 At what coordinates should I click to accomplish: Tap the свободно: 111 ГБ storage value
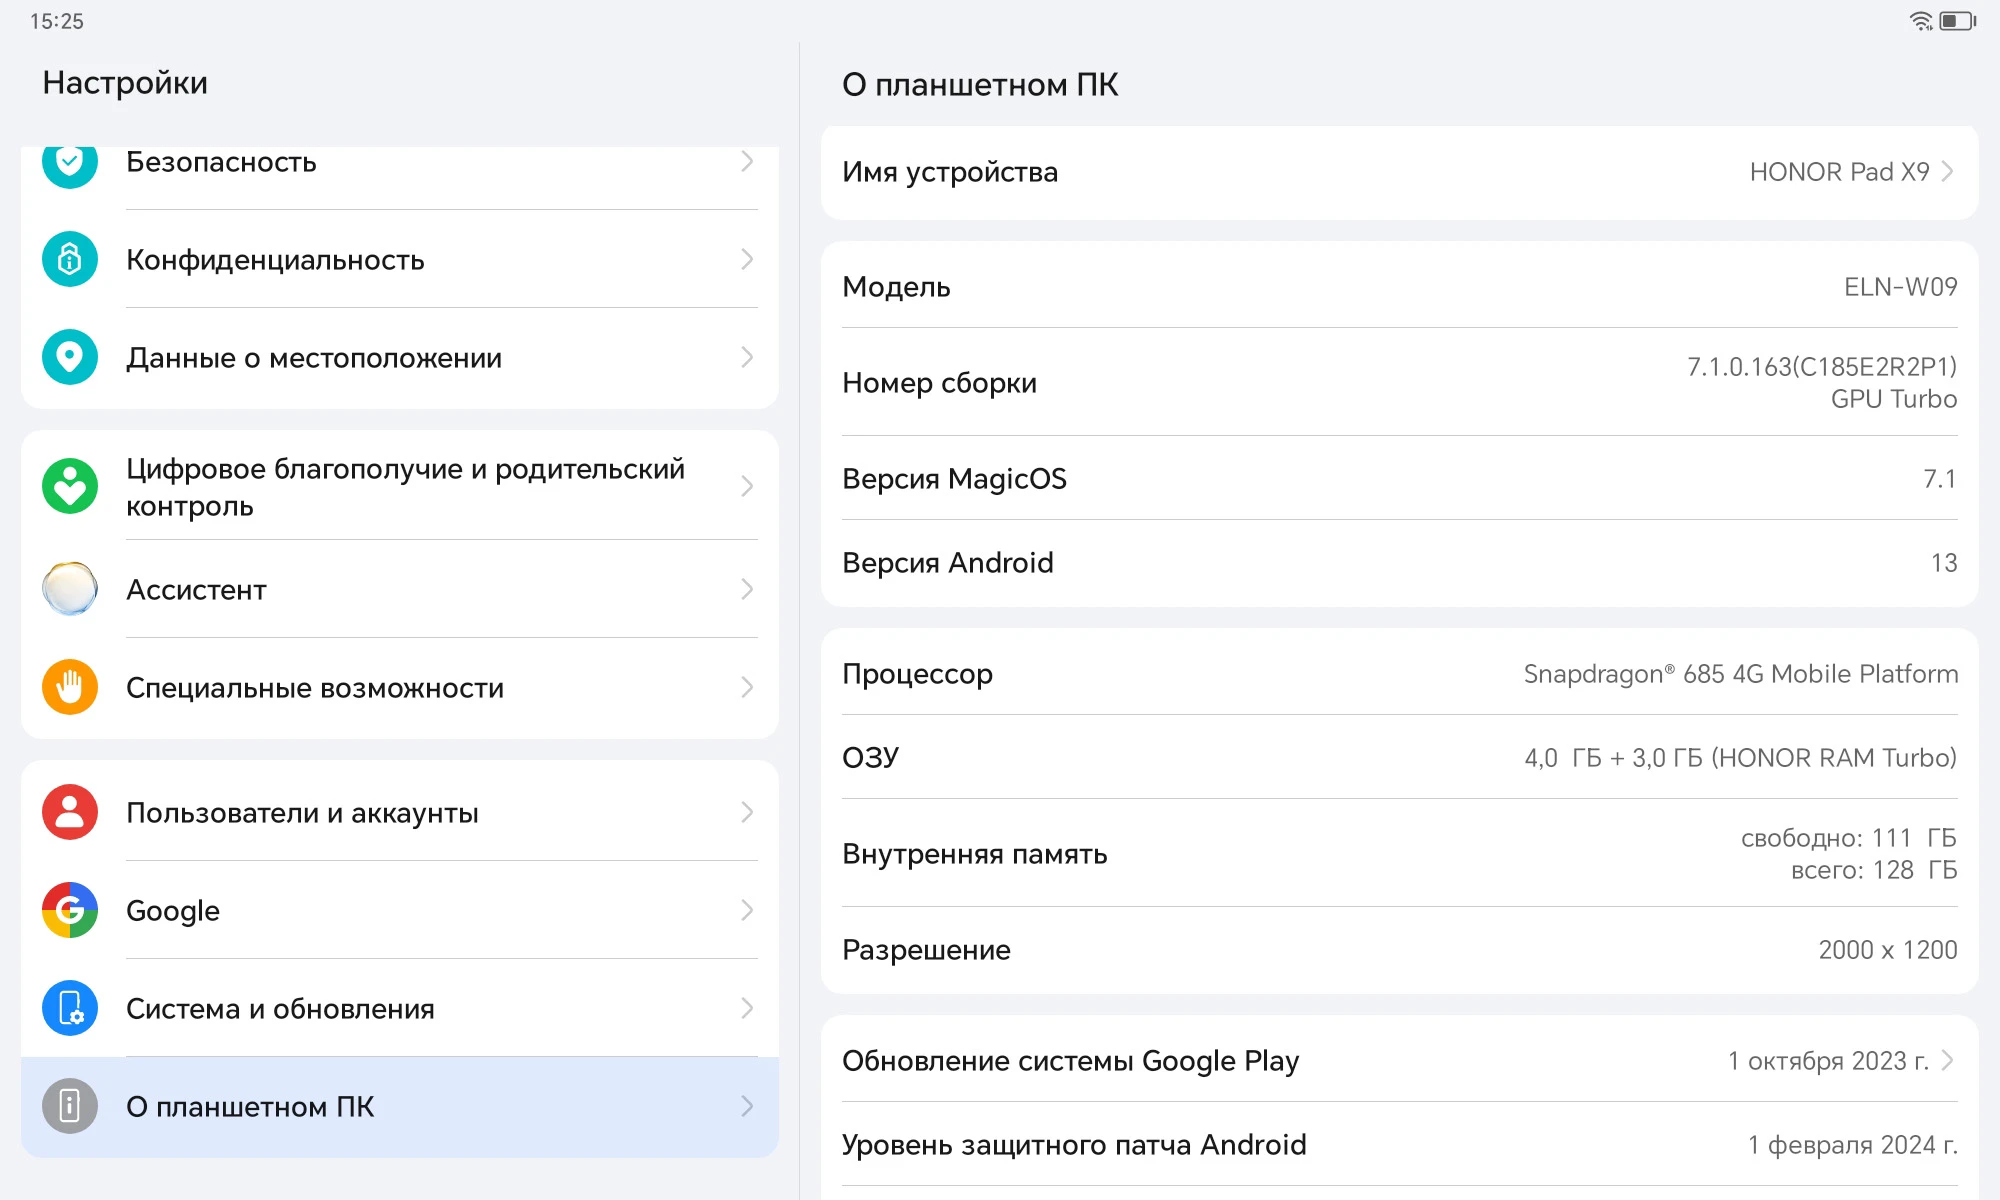1848,838
